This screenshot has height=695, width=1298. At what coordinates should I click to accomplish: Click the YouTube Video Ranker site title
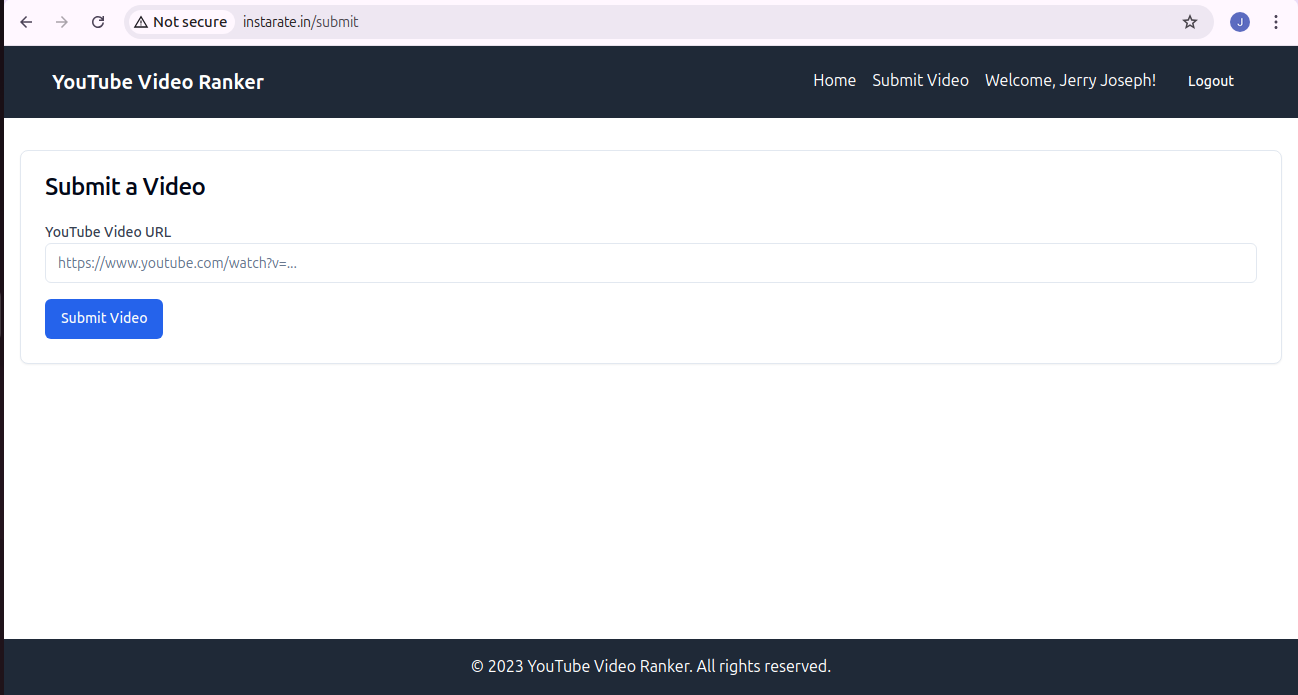[158, 82]
